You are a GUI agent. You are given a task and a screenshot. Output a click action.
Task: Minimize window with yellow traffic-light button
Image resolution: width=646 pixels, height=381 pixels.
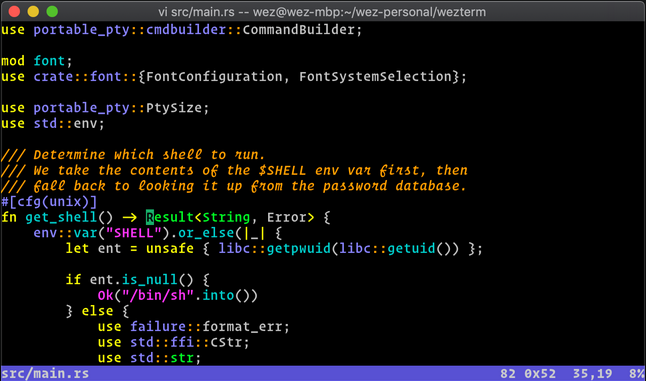pos(33,12)
